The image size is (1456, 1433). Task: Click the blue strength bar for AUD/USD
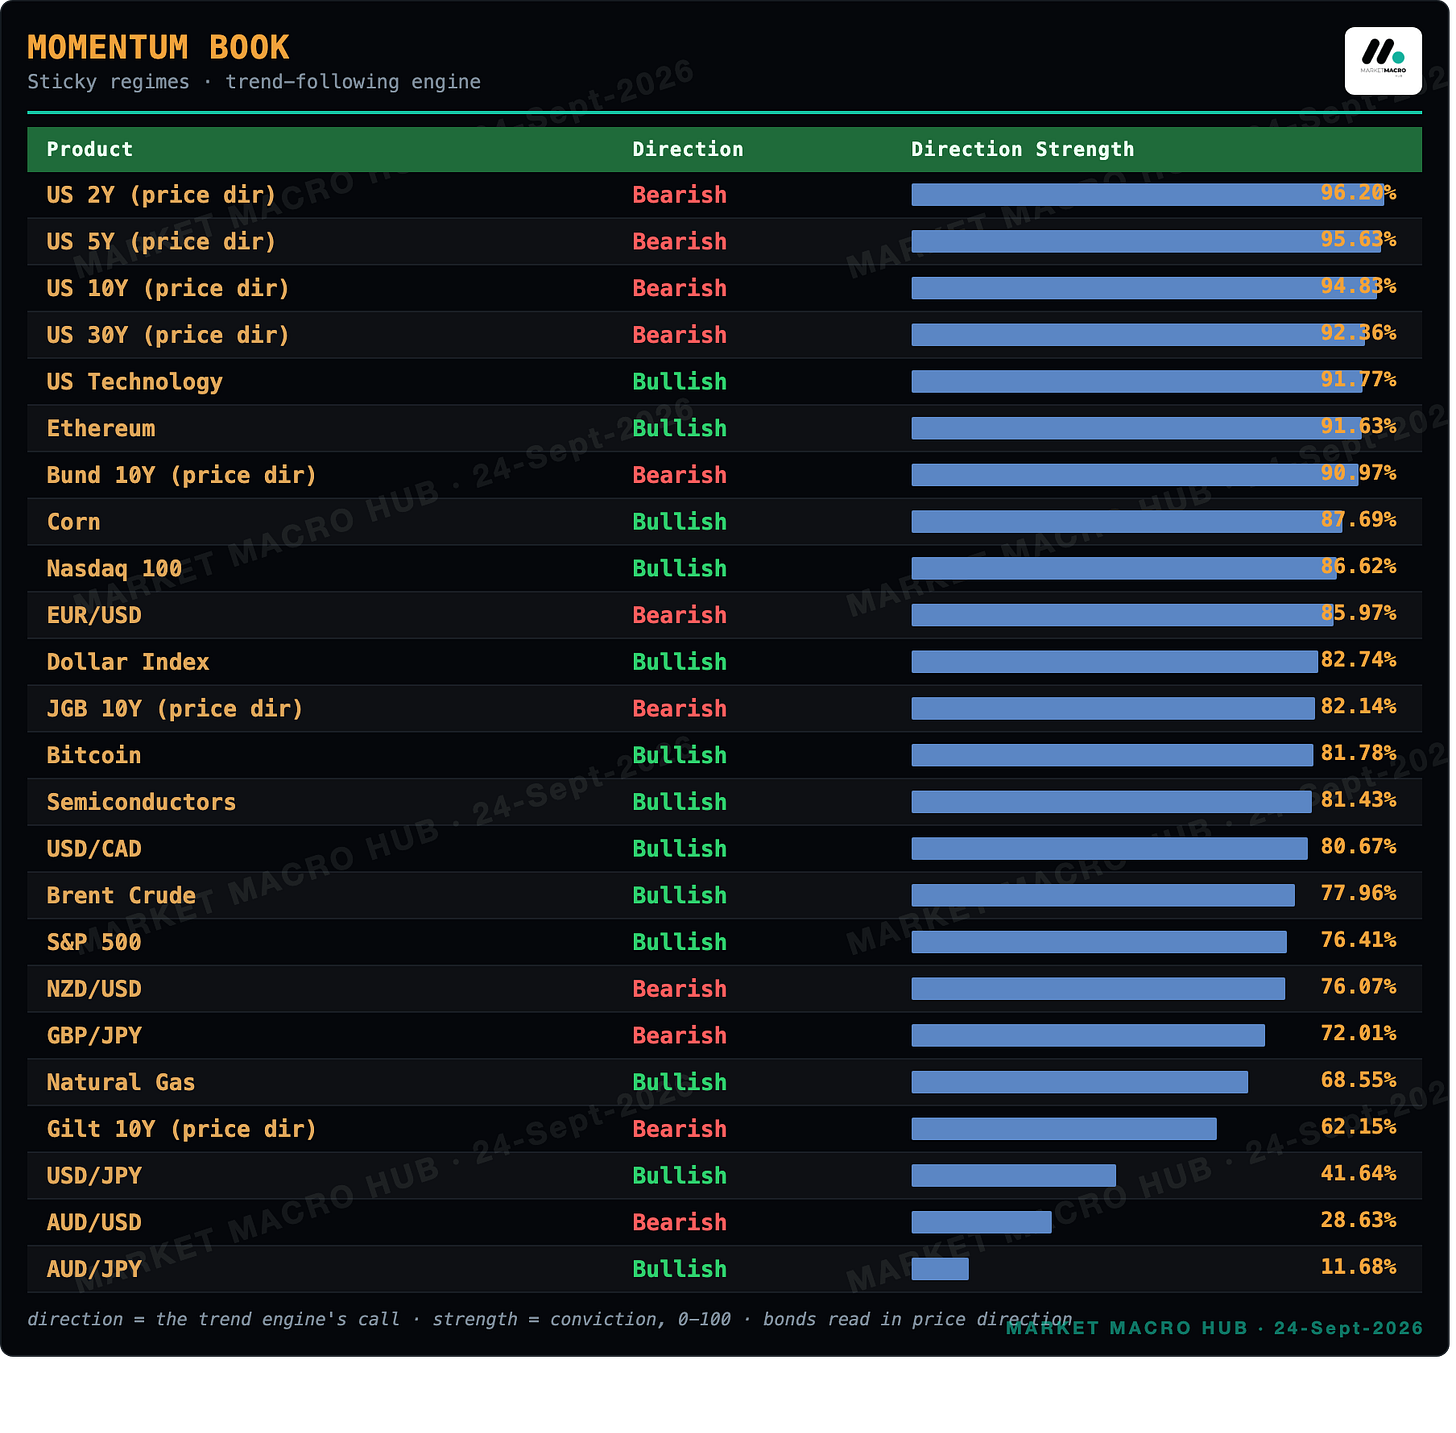coord(982,1222)
